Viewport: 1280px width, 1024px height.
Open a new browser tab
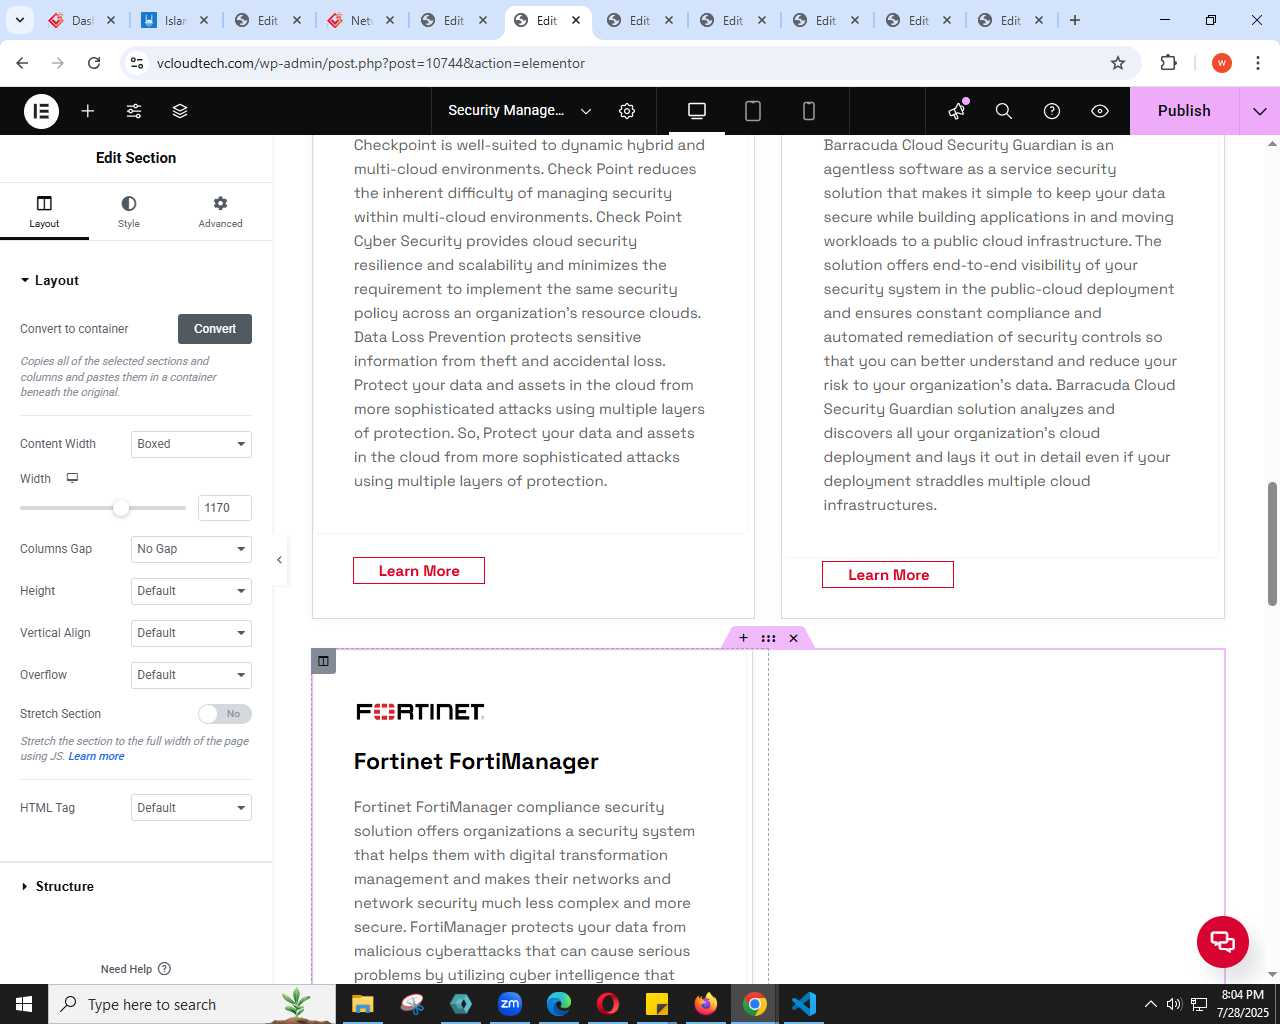(x=1075, y=20)
